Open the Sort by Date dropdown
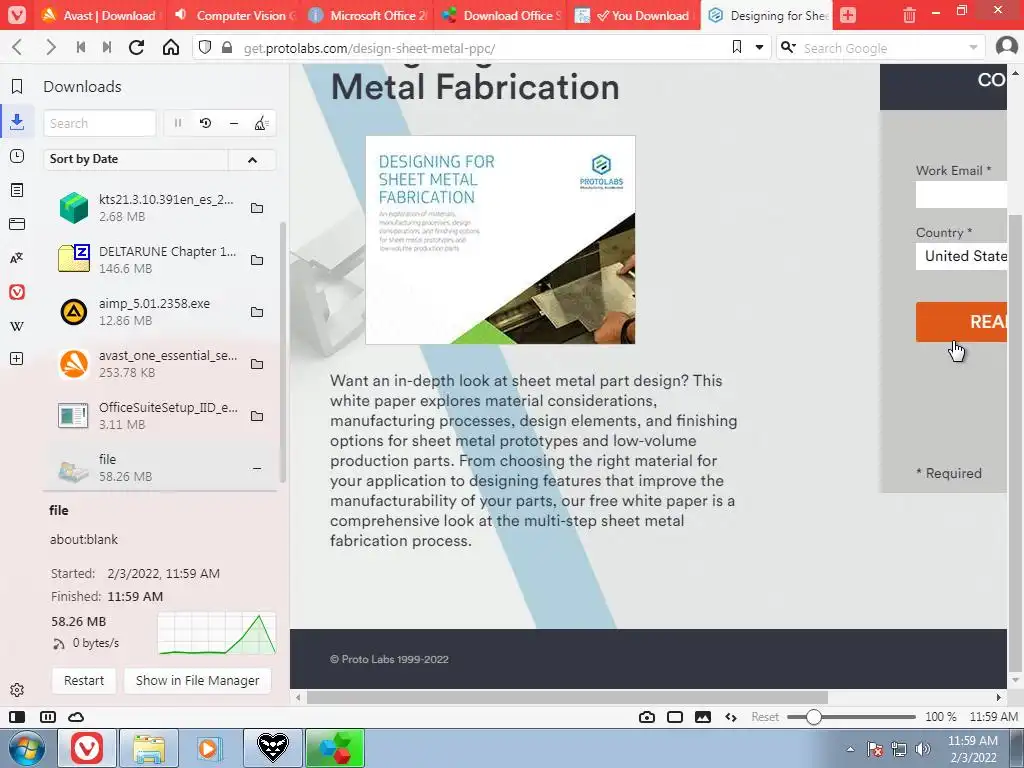The width and height of the screenshot is (1024, 768). [136, 159]
